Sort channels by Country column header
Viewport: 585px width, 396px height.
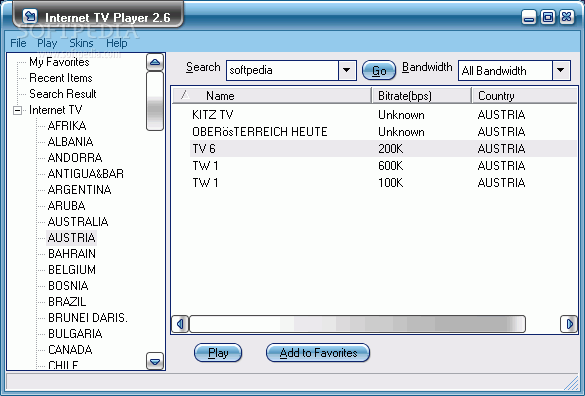click(x=524, y=96)
